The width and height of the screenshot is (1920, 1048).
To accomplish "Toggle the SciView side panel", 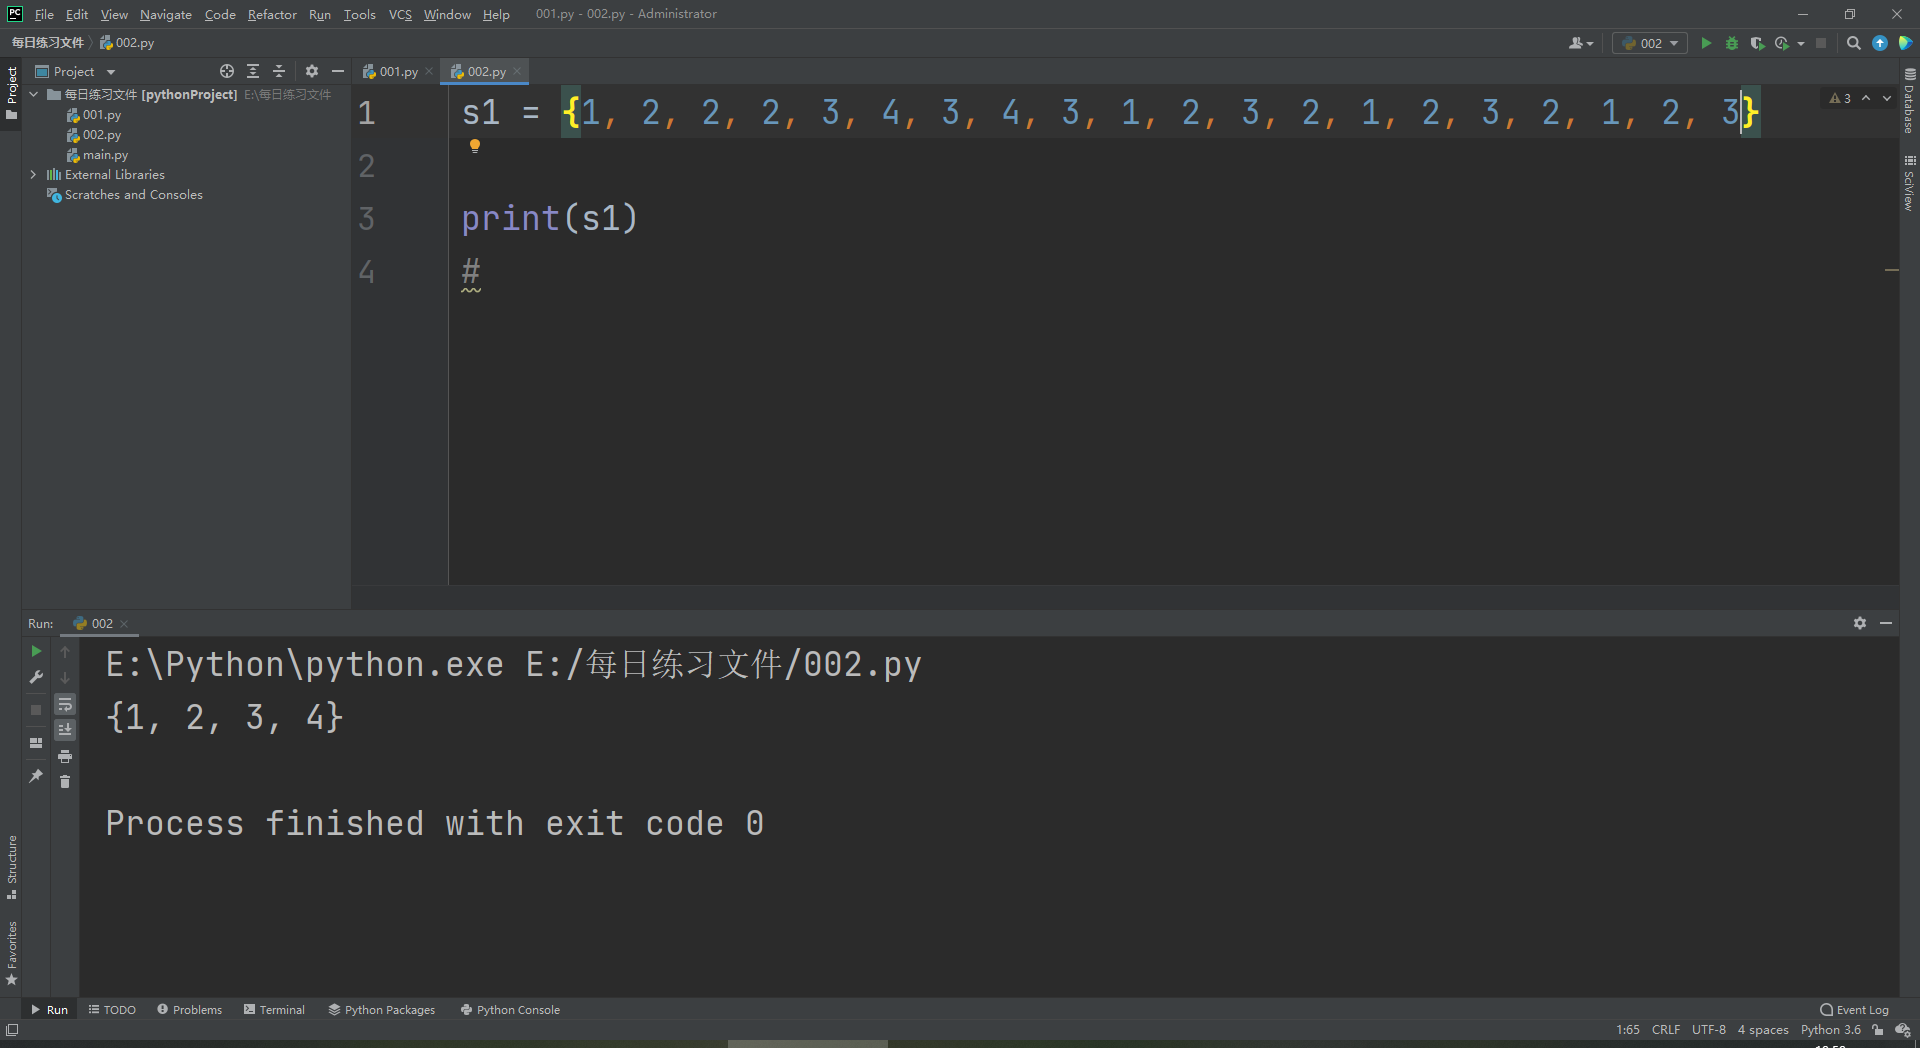I will (1909, 183).
